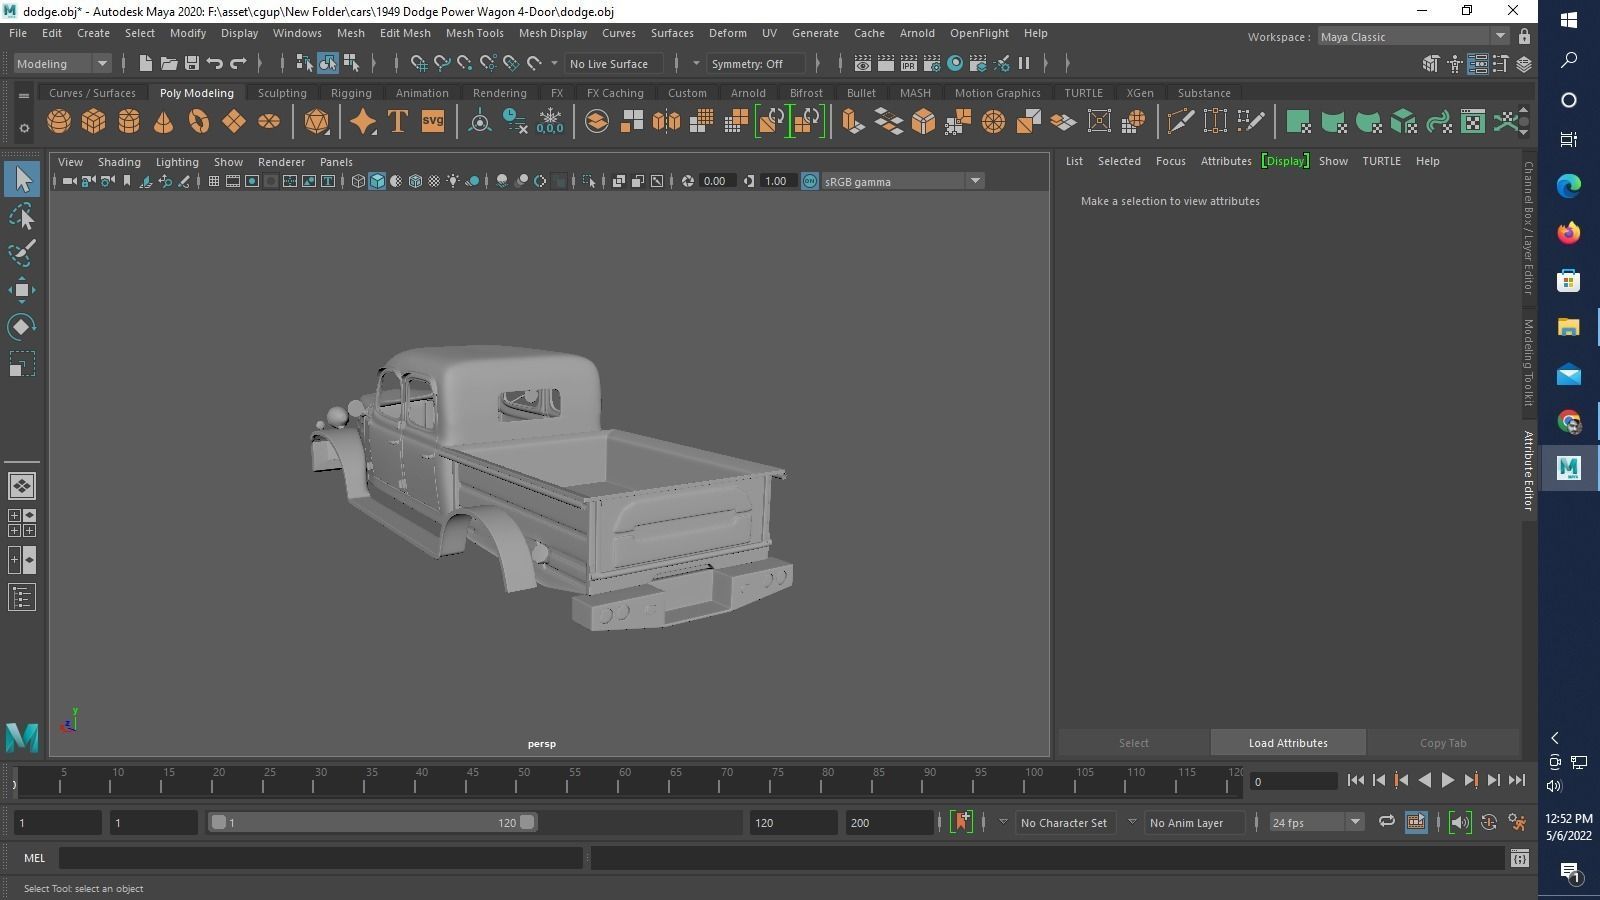Click the SVG import shelf icon
The image size is (1600, 900).
click(x=433, y=122)
